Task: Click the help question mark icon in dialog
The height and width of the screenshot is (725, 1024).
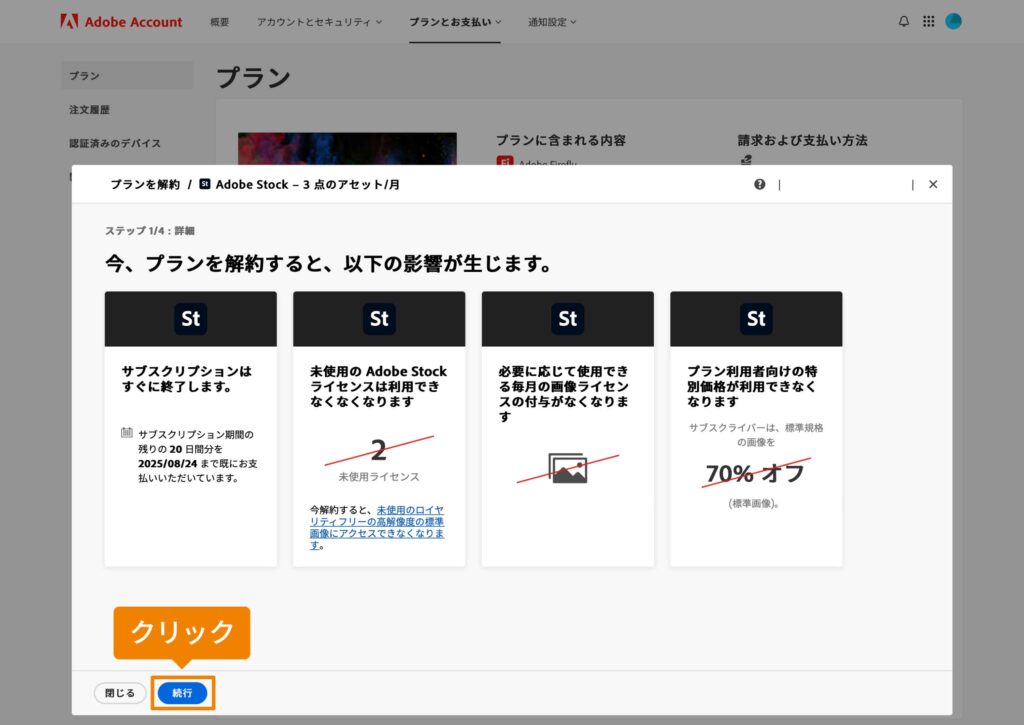Action: click(760, 184)
